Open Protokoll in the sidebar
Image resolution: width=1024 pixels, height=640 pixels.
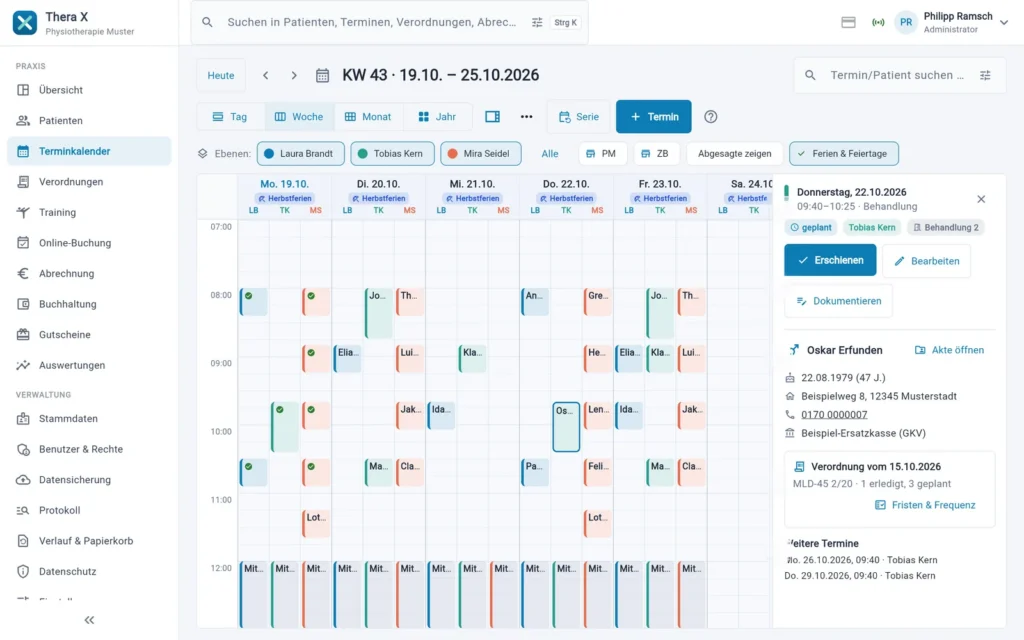(89, 511)
